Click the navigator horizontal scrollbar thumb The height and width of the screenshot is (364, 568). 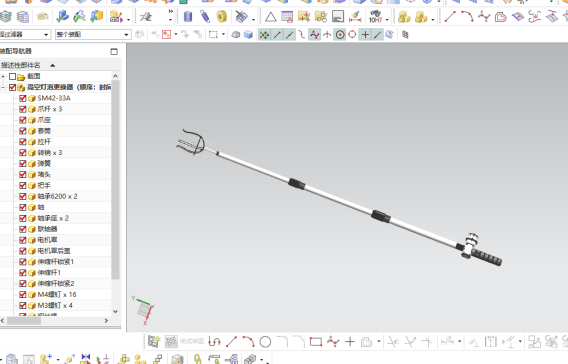[x=24, y=321]
